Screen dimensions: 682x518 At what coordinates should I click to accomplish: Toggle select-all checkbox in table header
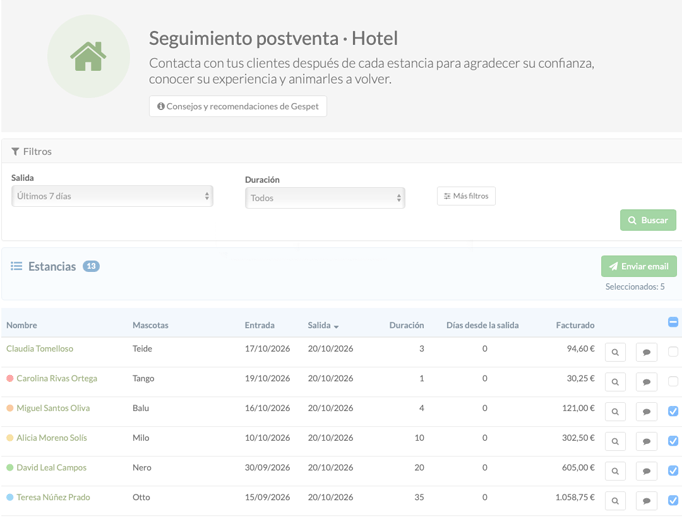673,322
